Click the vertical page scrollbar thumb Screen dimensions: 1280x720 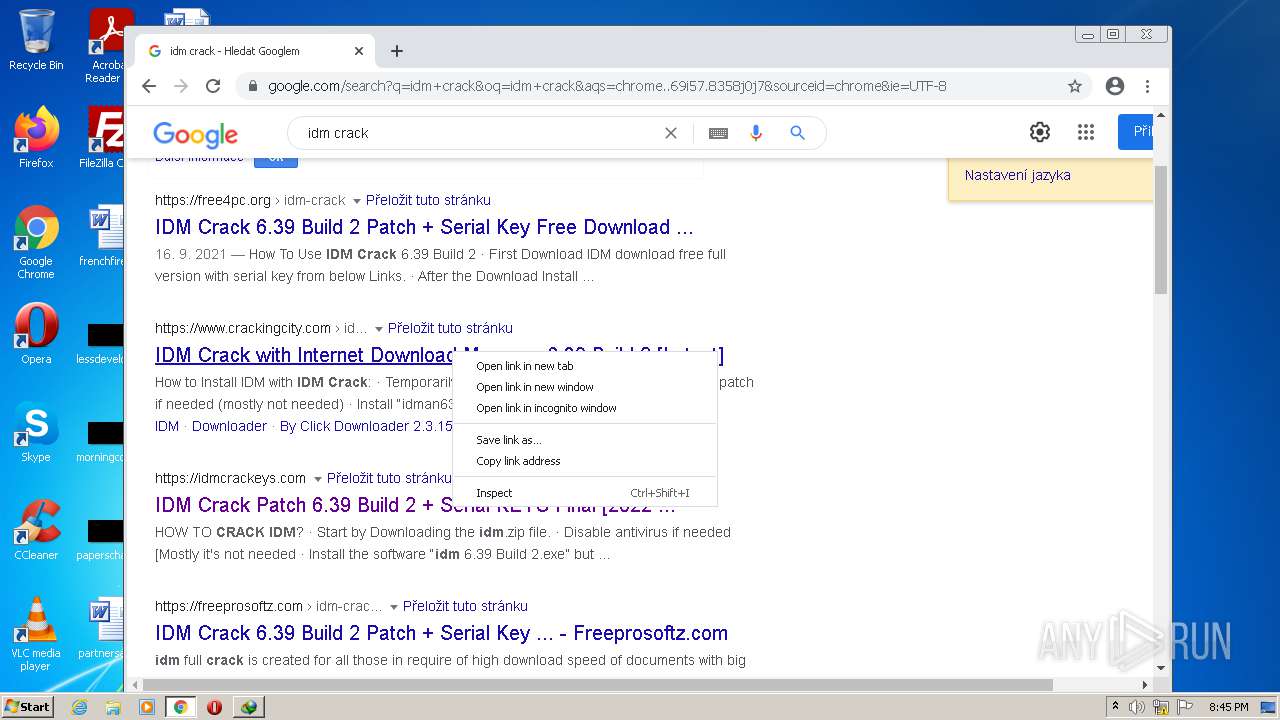point(1161,230)
